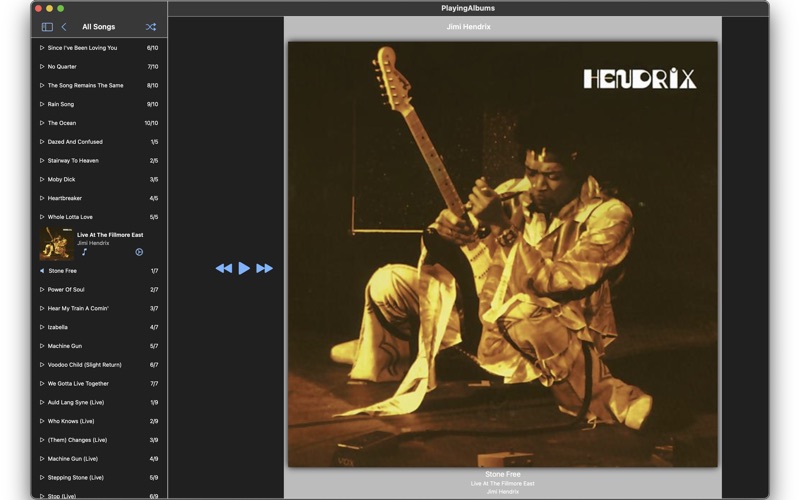Image resolution: width=800 pixels, height=500 pixels.
Task: Select song title Voodoo Child (Slight Return)
Action: [84, 365]
